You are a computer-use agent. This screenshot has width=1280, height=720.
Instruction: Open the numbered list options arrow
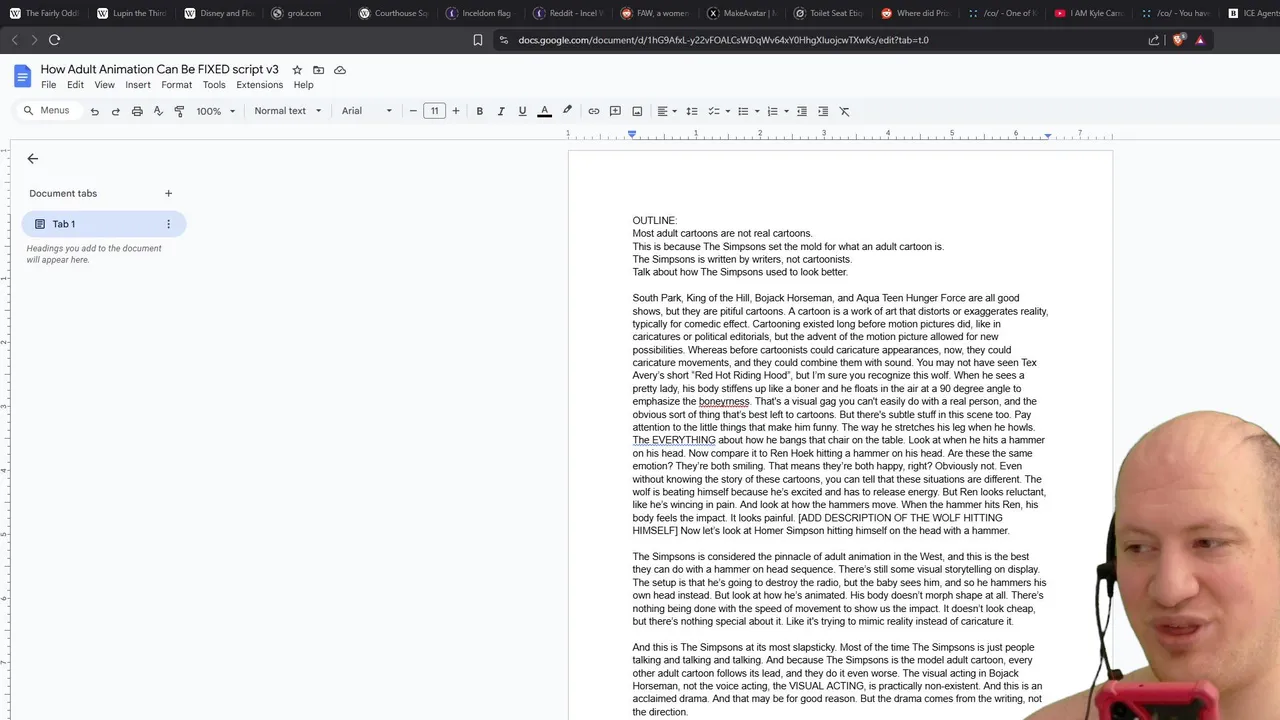tap(786, 111)
